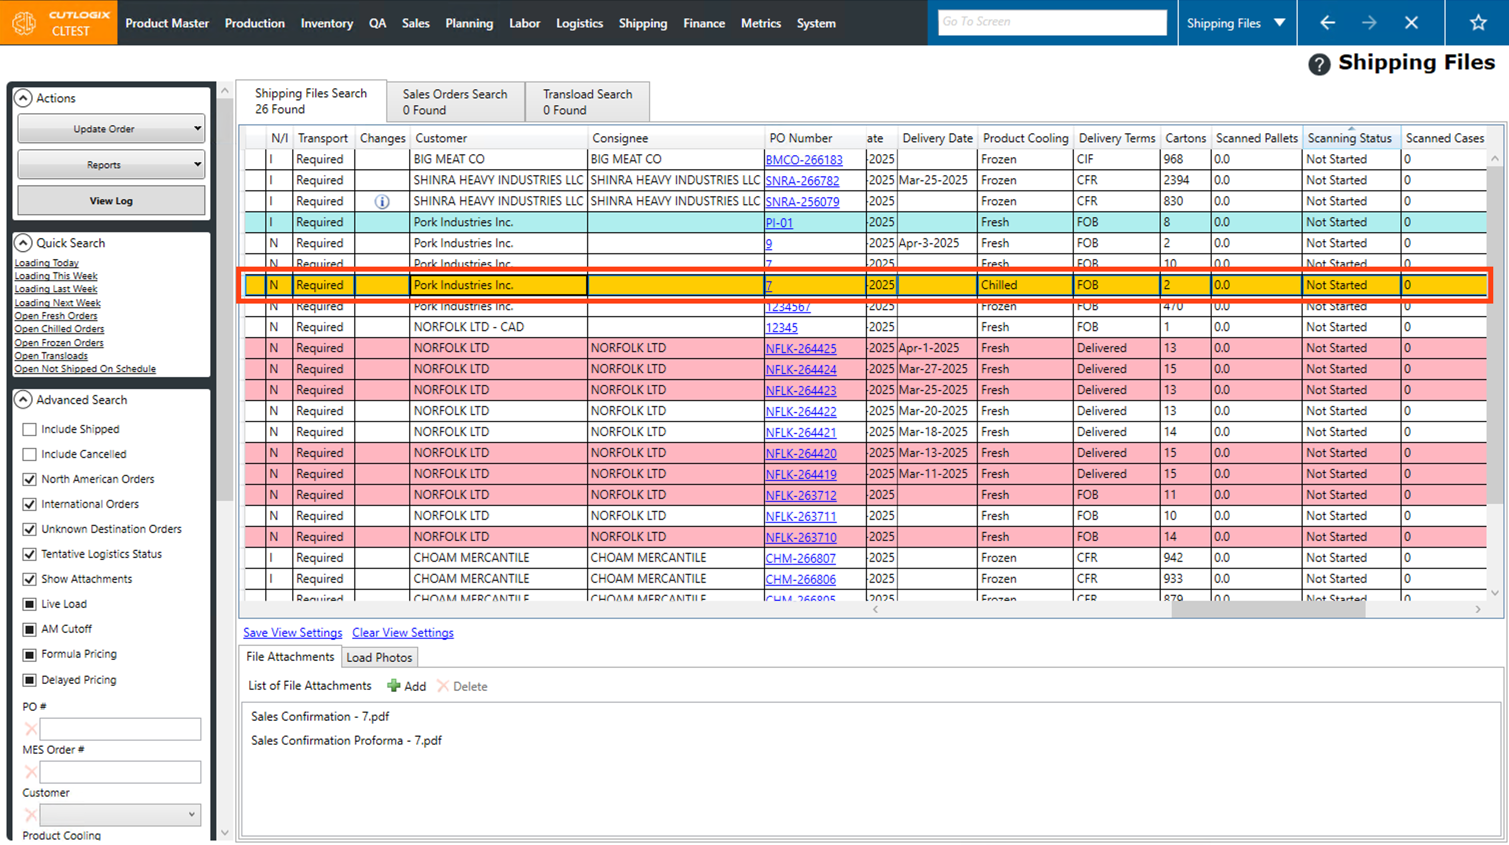Click the forward arrow icon

coord(1369,23)
